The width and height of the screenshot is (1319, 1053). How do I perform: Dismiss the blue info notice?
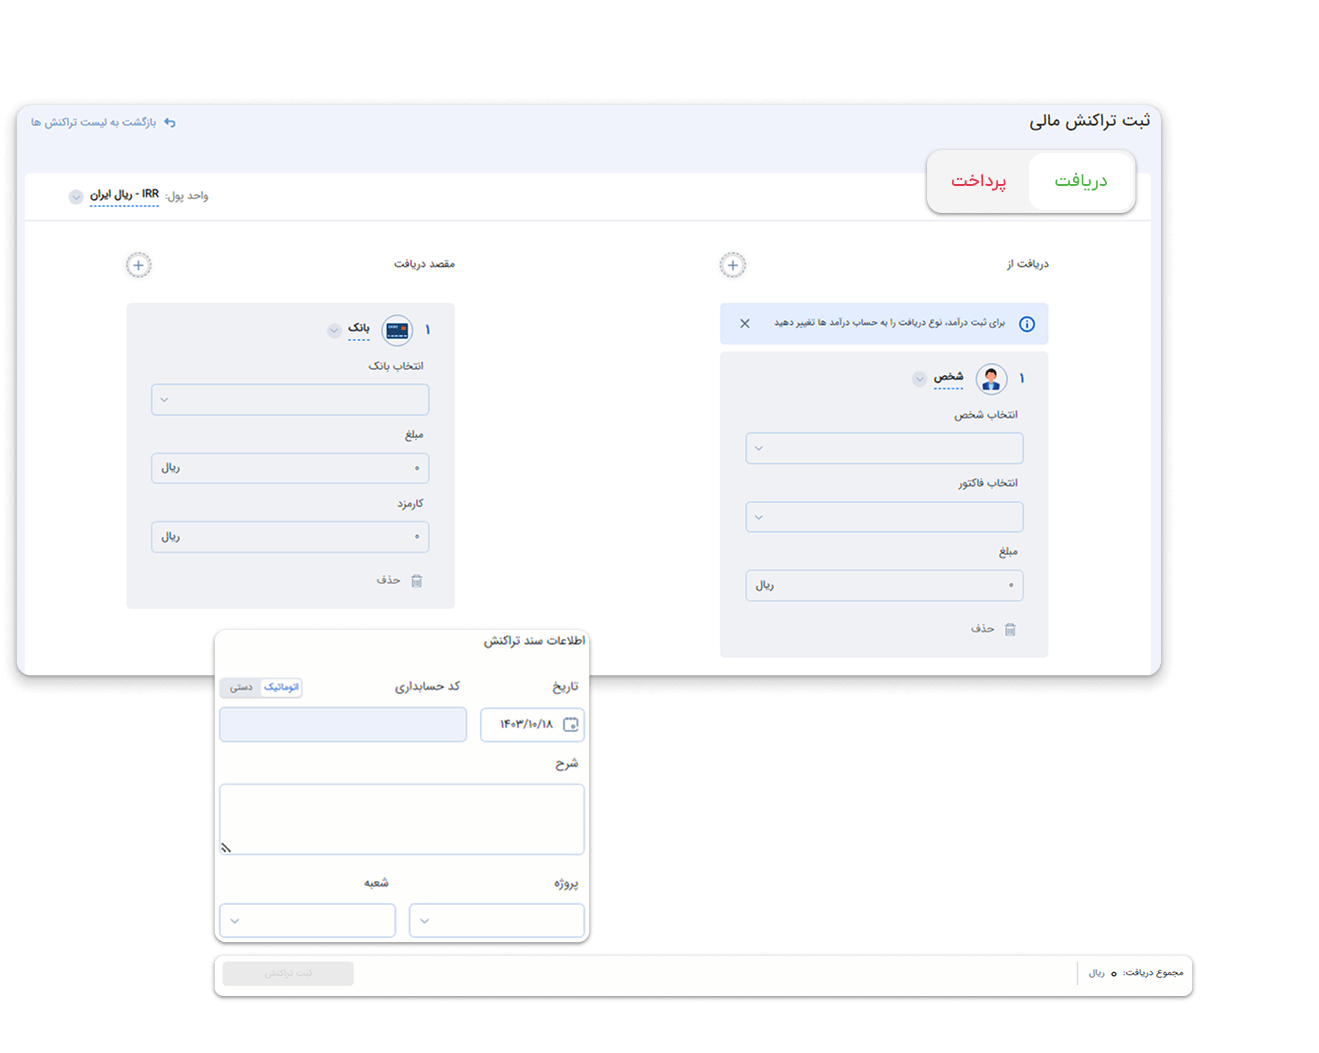[x=745, y=324]
